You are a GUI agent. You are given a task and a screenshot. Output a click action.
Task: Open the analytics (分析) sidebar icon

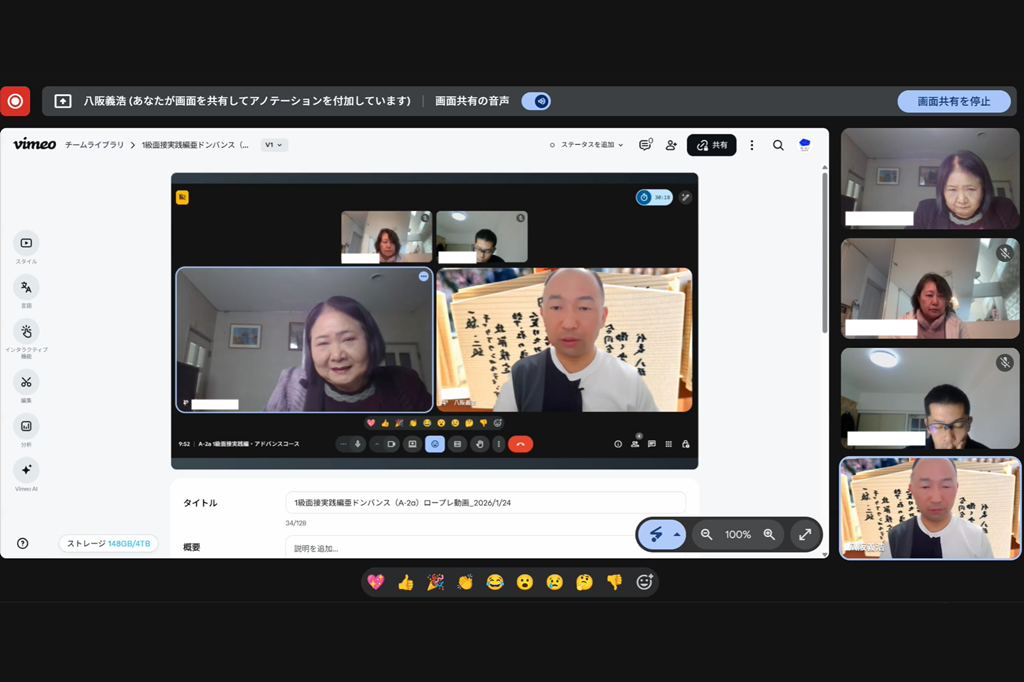26,426
